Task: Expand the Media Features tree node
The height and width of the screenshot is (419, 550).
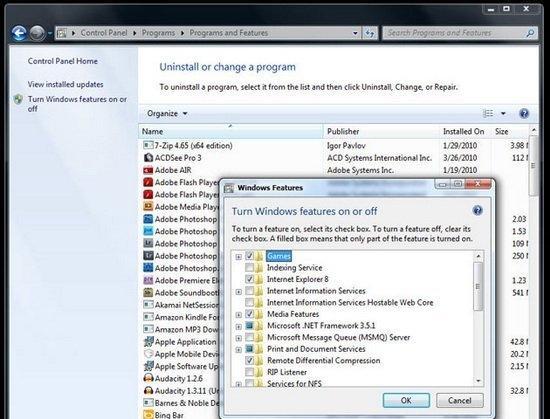Action: point(239,315)
